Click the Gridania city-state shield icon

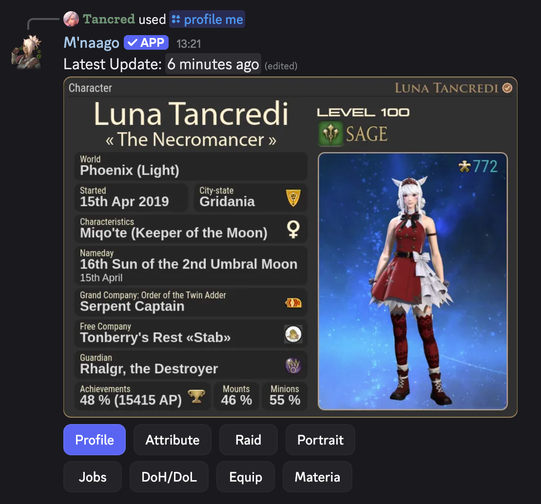293,198
